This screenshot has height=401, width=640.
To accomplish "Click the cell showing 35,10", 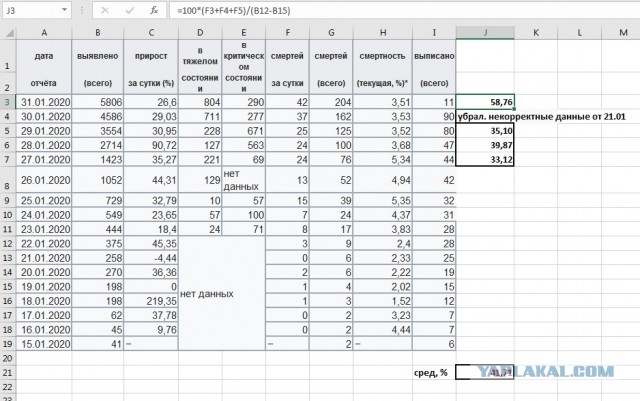I will click(x=485, y=131).
